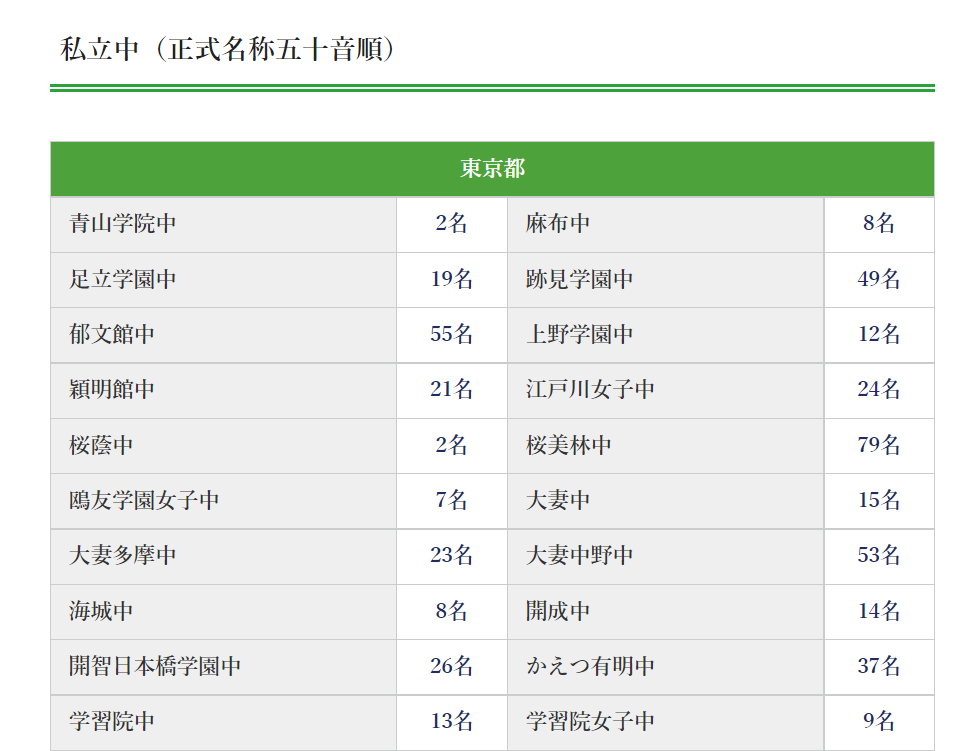Select the 49名 count cell
The height and width of the screenshot is (751, 971).
coord(879,280)
